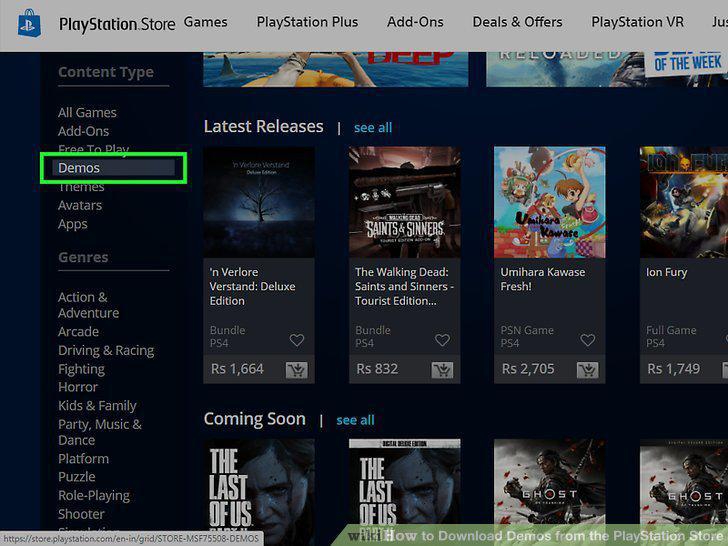The height and width of the screenshot is (546, 728).
Task: Filter by Platform genre
Action: tap(84, 459)
